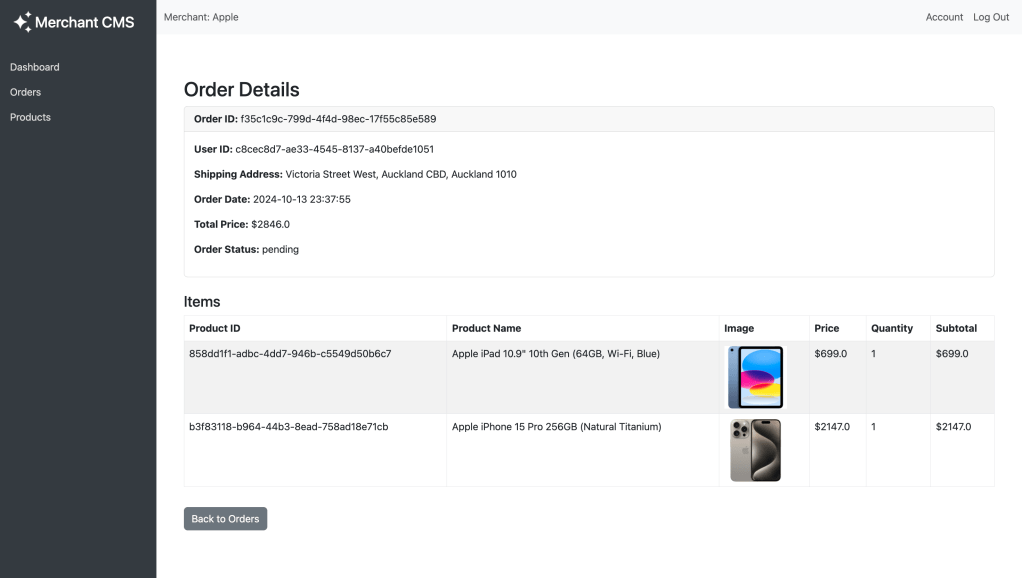Click the Apple iPad 10.9" product name
The width and height of the screenshot is (1022, 578).
pos(556,353)
